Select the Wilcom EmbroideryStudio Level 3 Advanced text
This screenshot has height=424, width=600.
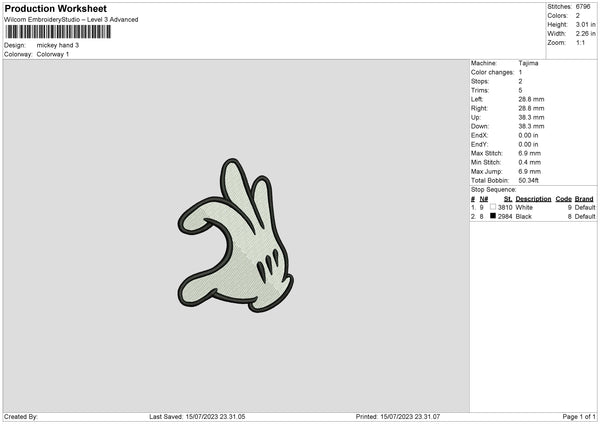pyautogui.click(x=71, y=20)
